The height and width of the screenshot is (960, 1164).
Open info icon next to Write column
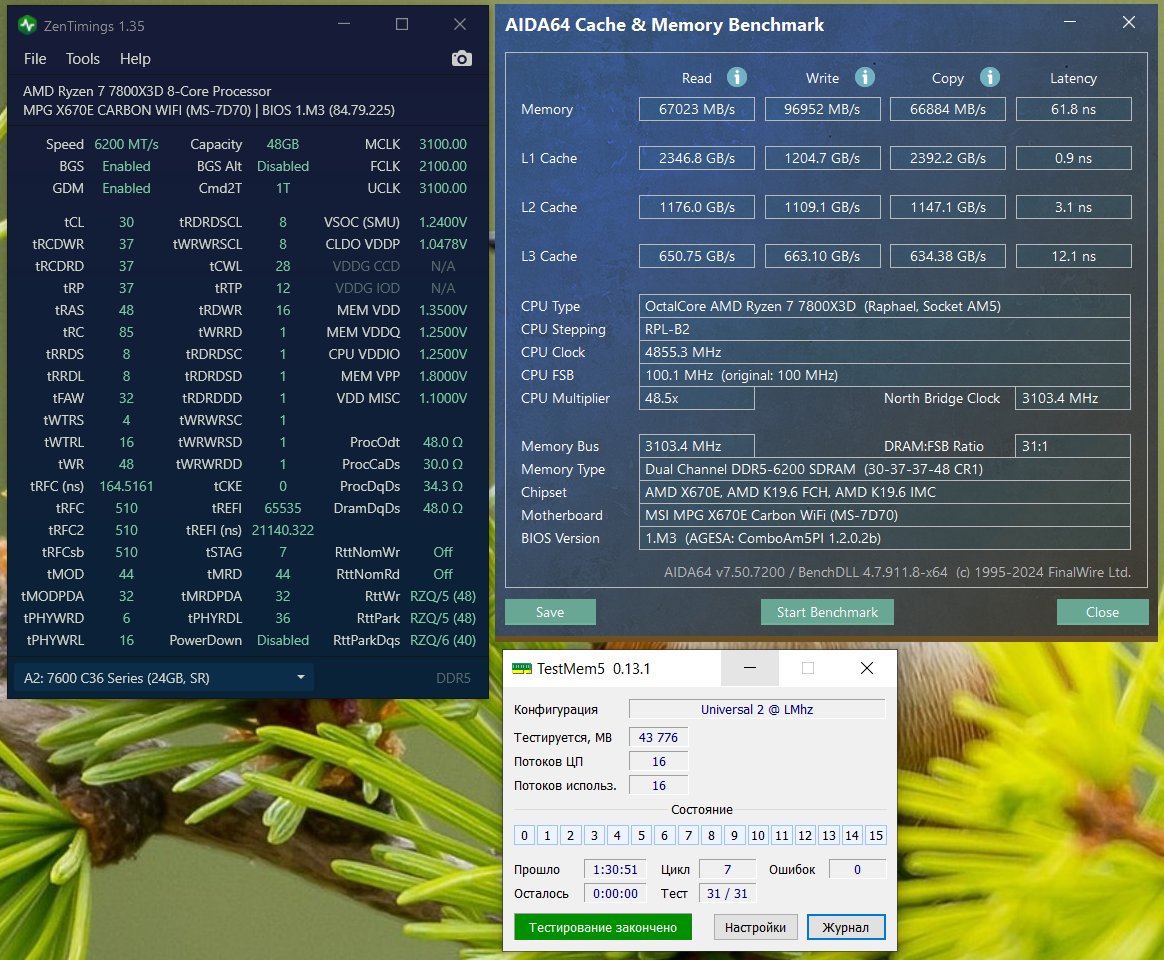point(864,77)
